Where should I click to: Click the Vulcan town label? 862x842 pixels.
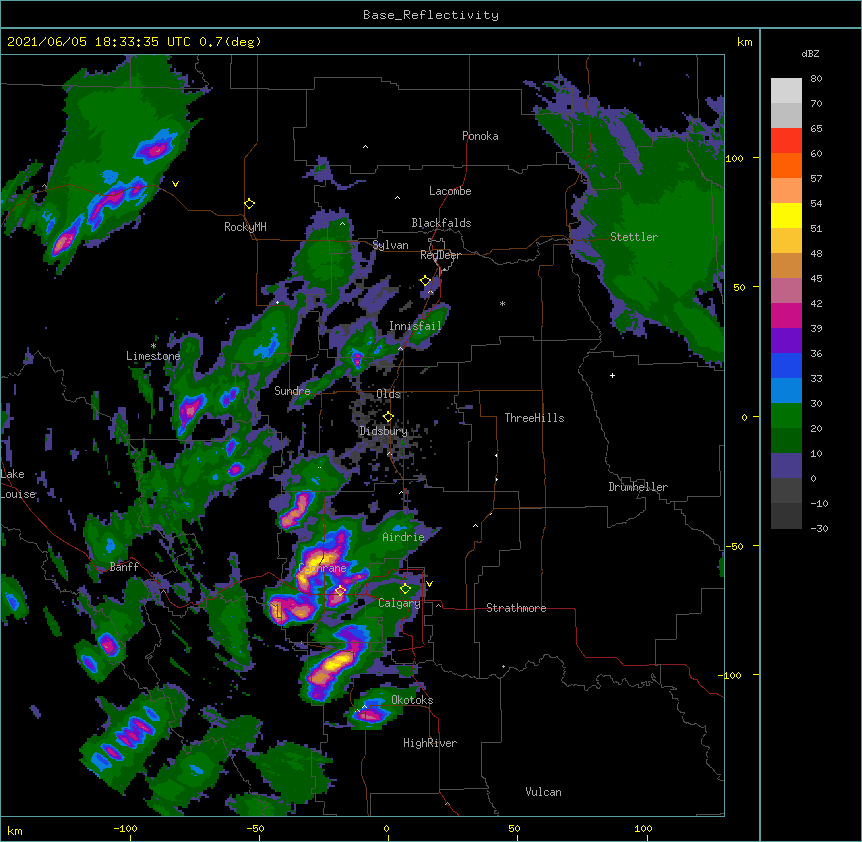tap(543, 792)
